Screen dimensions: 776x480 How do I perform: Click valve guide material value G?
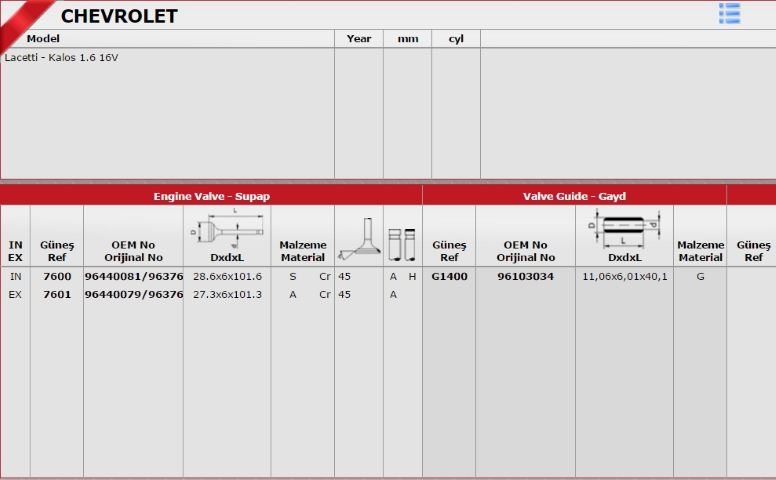pos(700,276)
